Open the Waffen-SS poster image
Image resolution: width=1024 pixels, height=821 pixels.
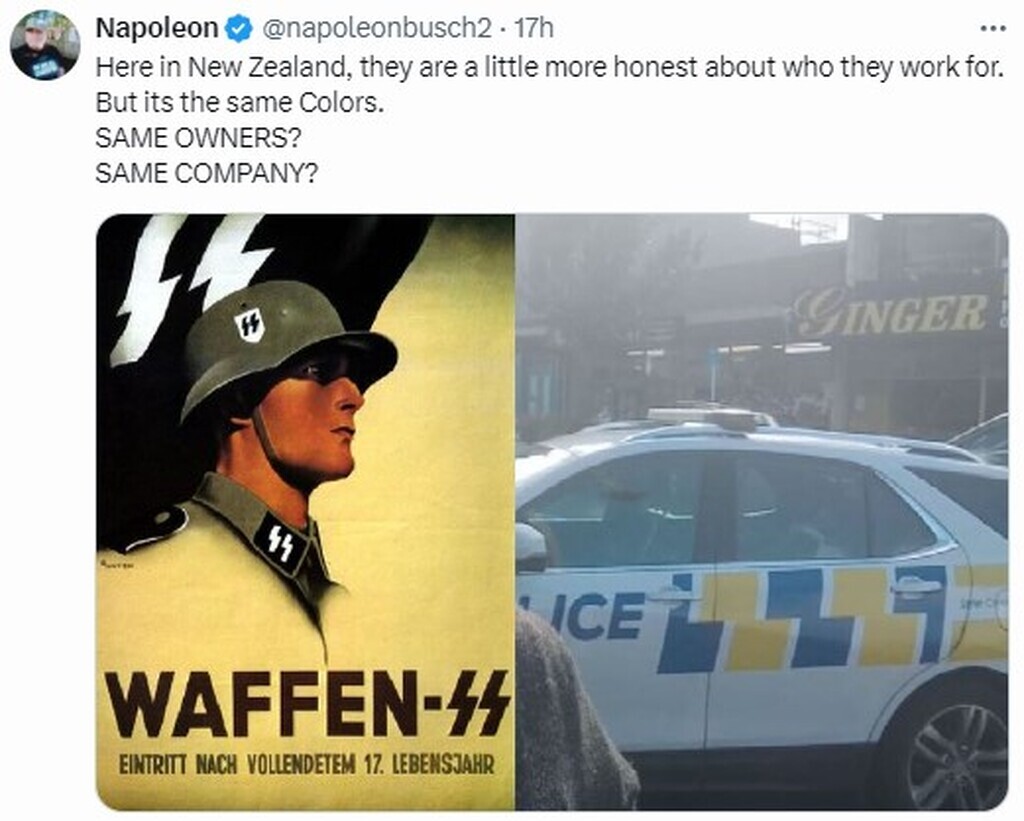click(306, 512)
